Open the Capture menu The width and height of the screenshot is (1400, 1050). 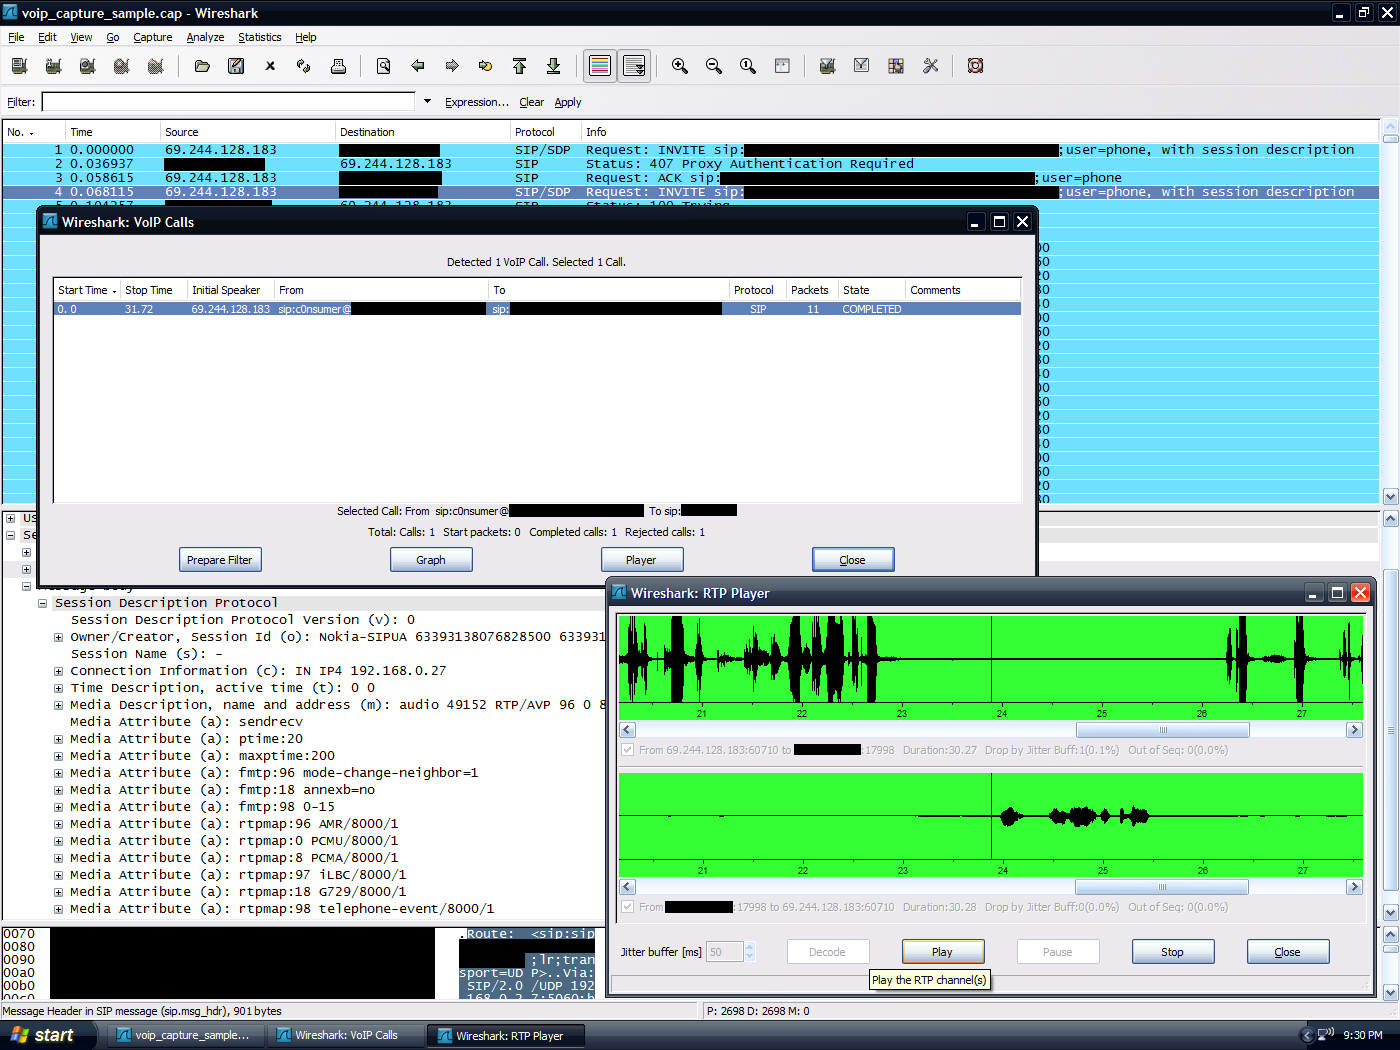point(153,37)
